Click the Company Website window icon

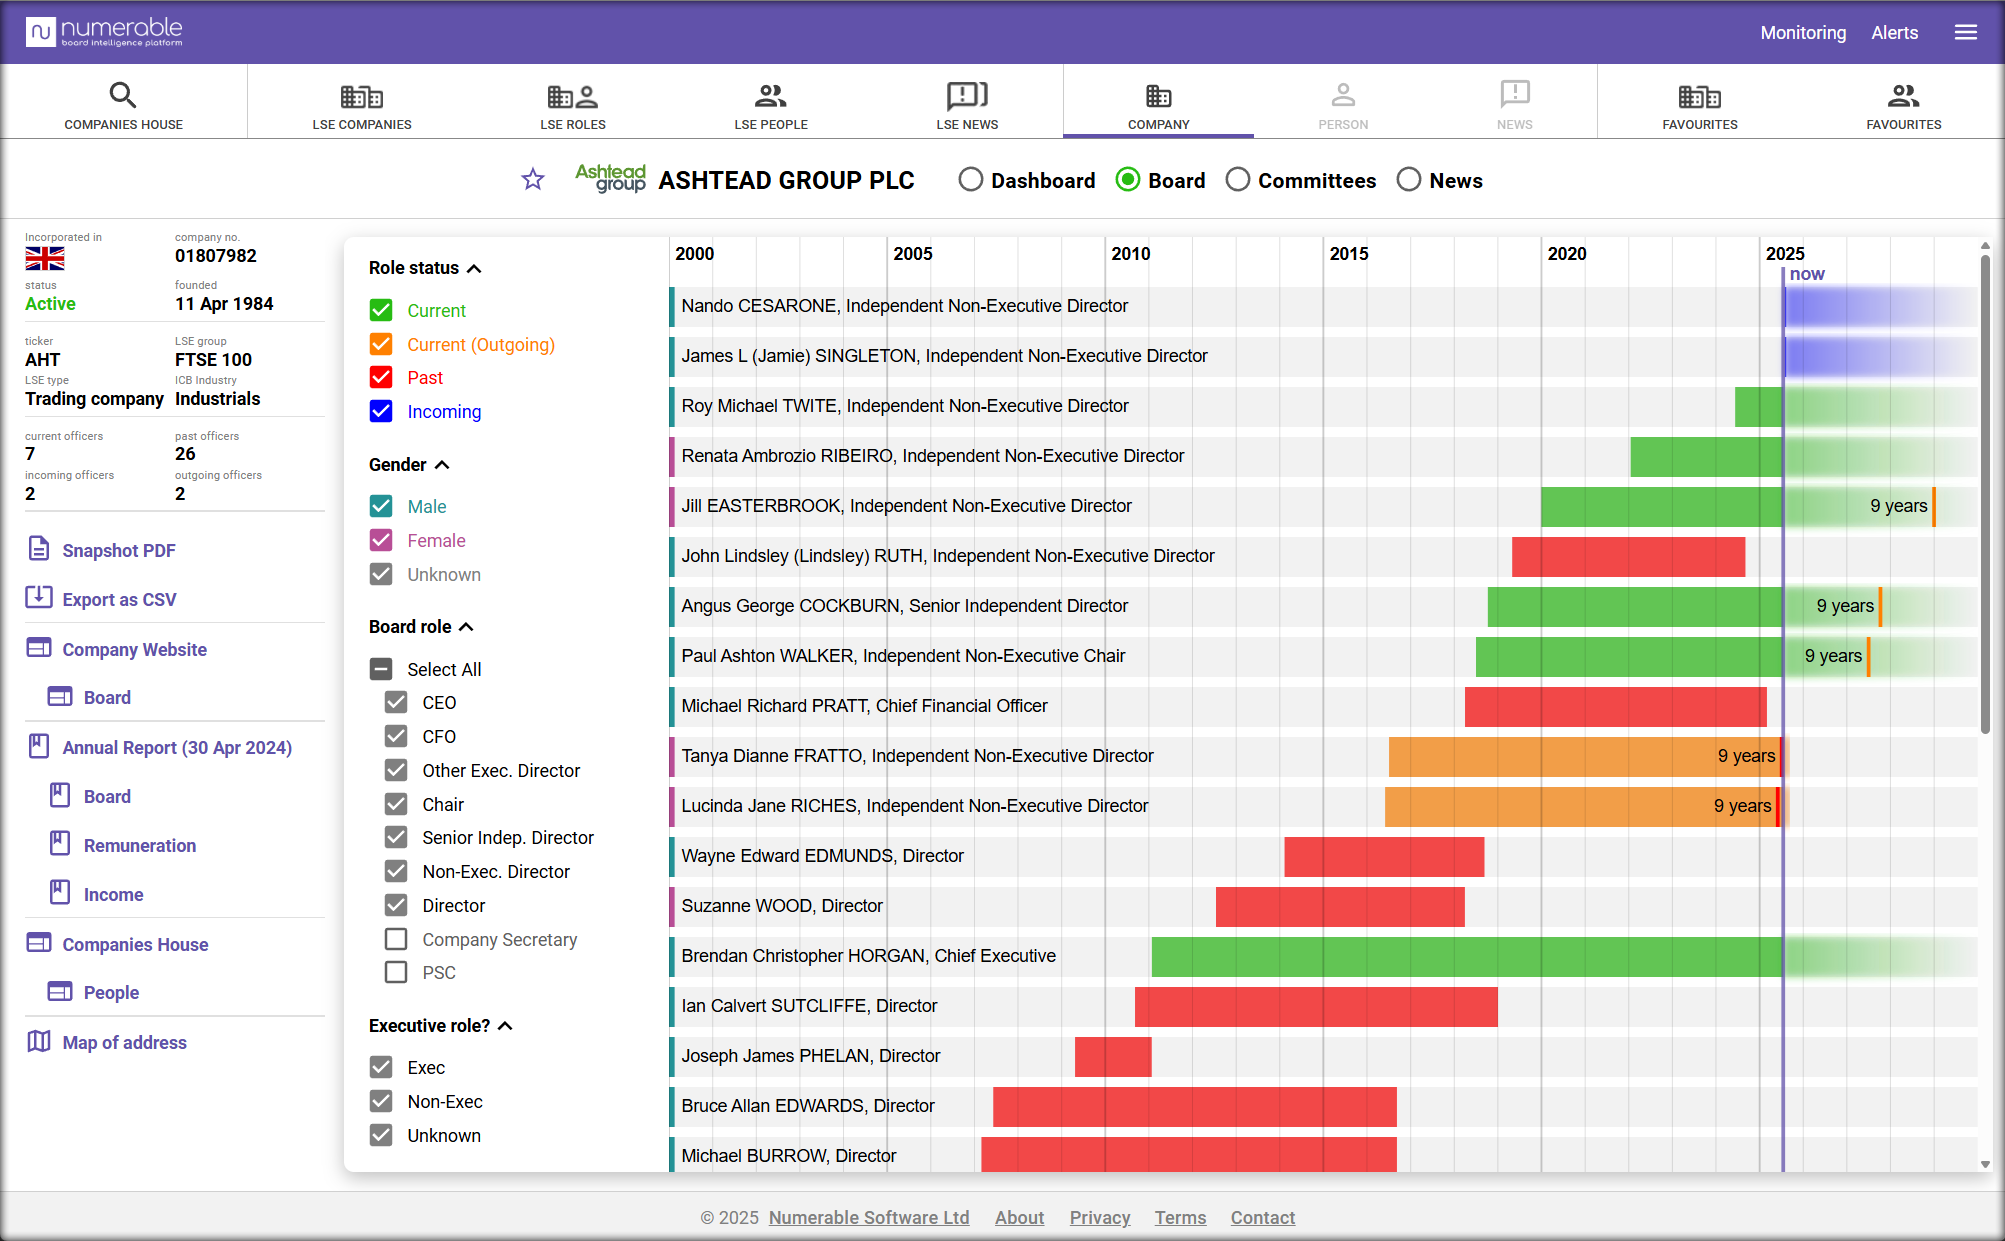tap(39, 648)
